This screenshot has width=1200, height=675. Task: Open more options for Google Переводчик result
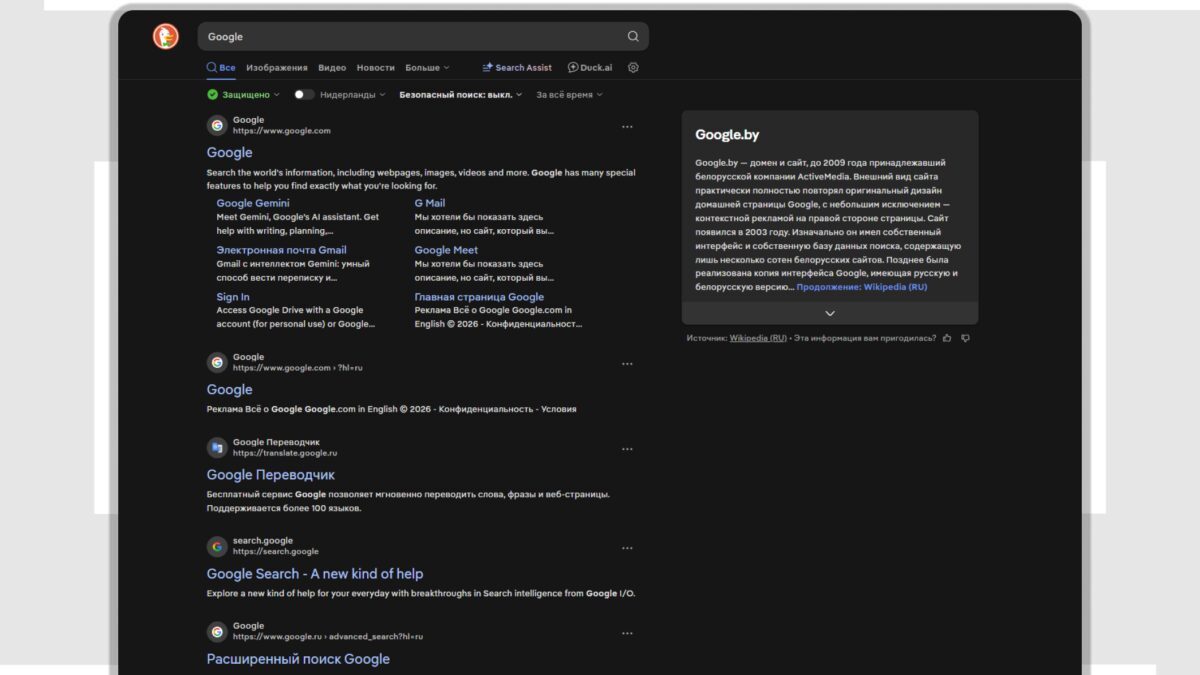(x=627, y=449)
